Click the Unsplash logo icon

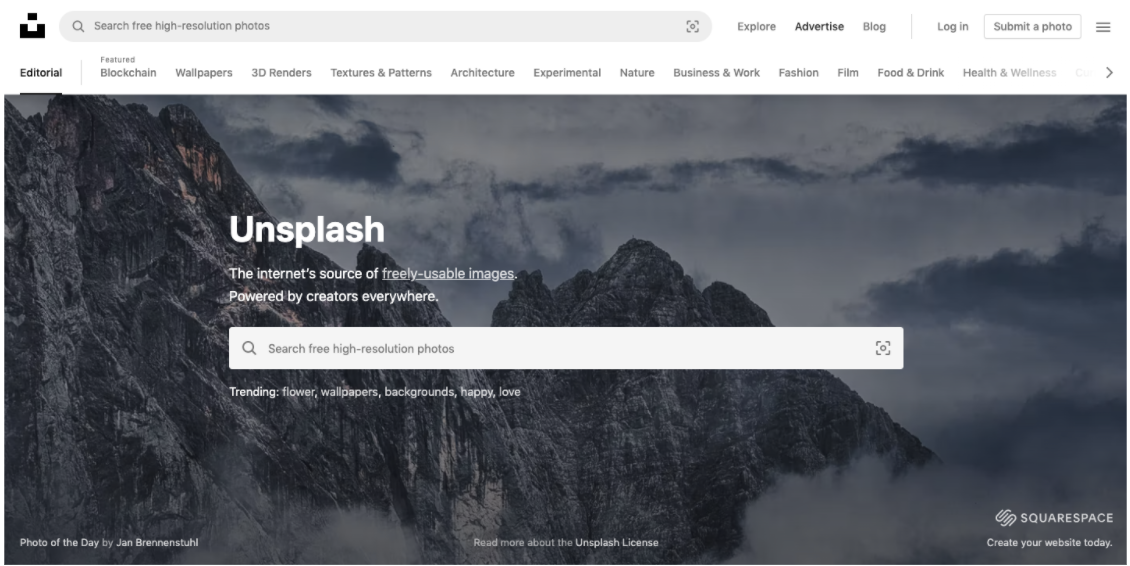(32, 26)
